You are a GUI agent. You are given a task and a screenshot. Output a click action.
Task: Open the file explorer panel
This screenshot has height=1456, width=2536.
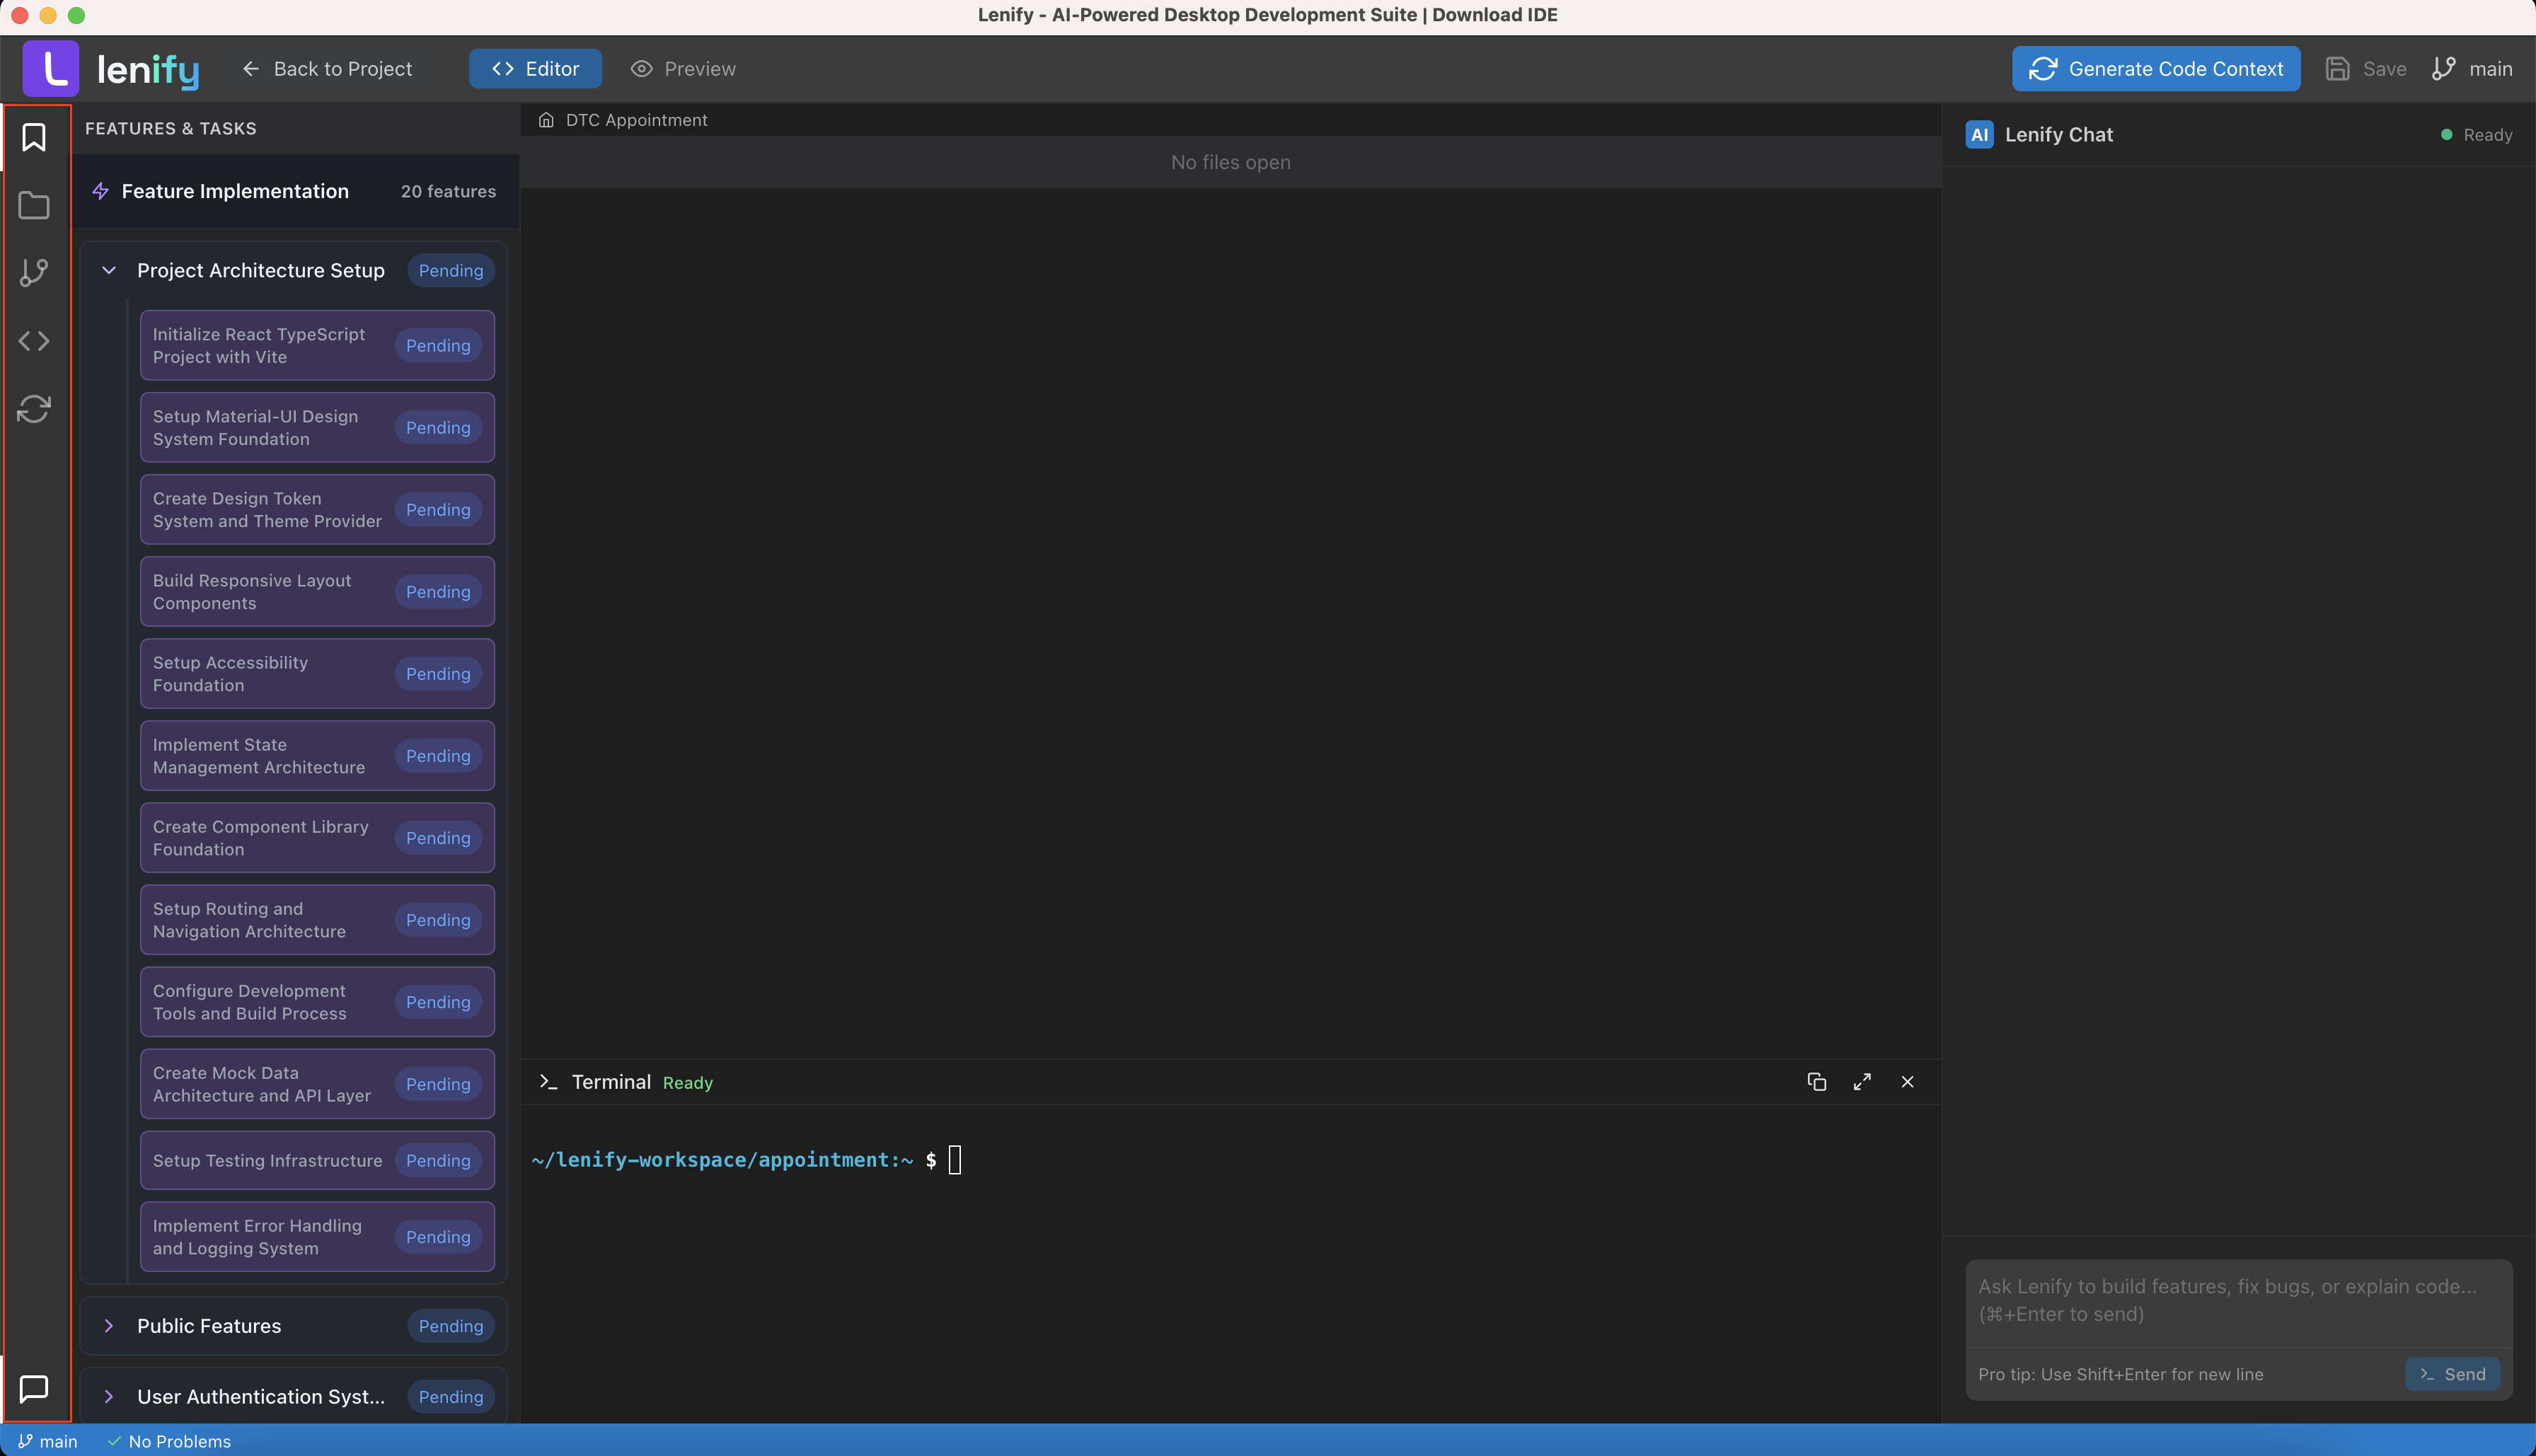click(x=34, y=205)
